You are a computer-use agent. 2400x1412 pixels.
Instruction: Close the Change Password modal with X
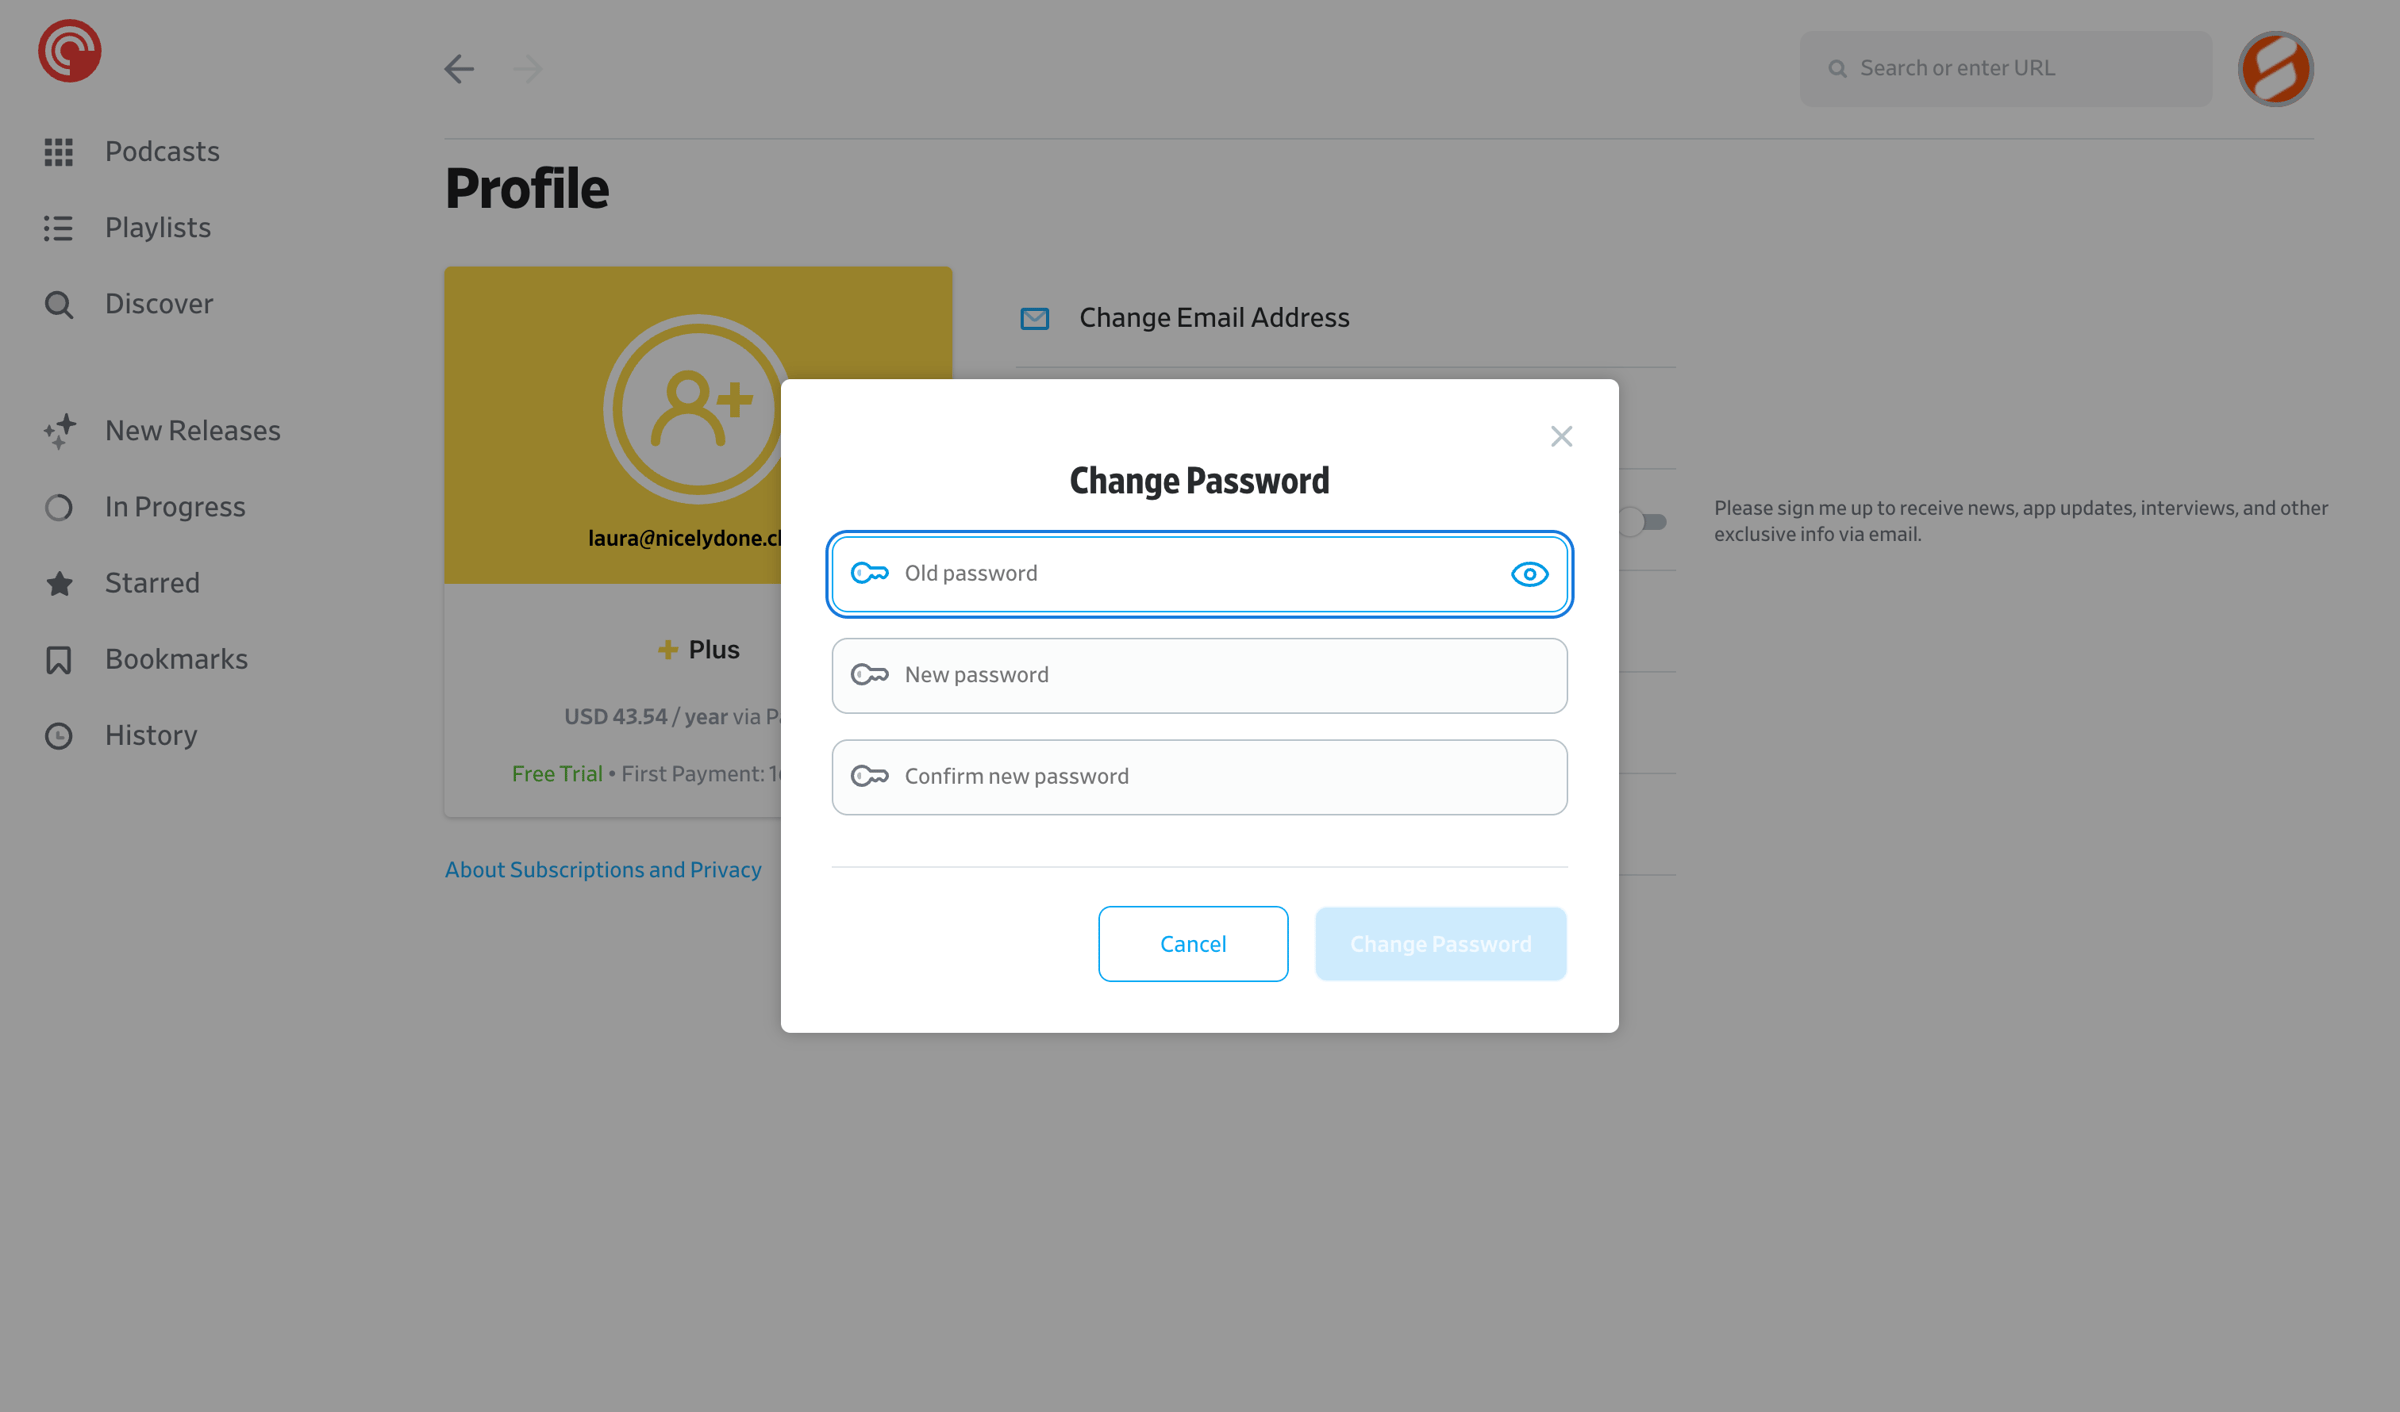[1561, 436]
